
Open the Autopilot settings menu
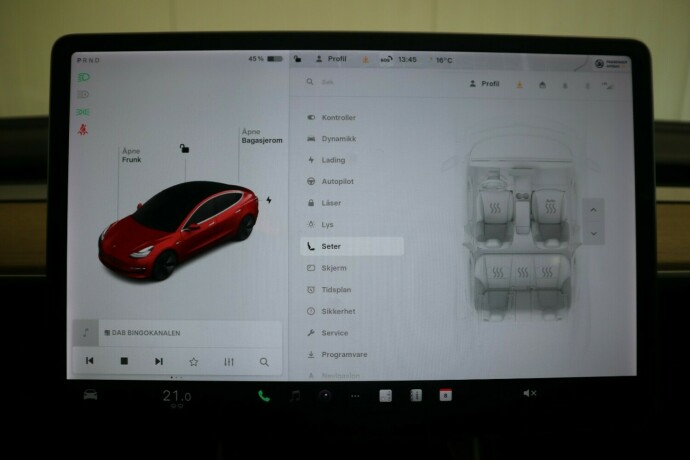[337, 181]
